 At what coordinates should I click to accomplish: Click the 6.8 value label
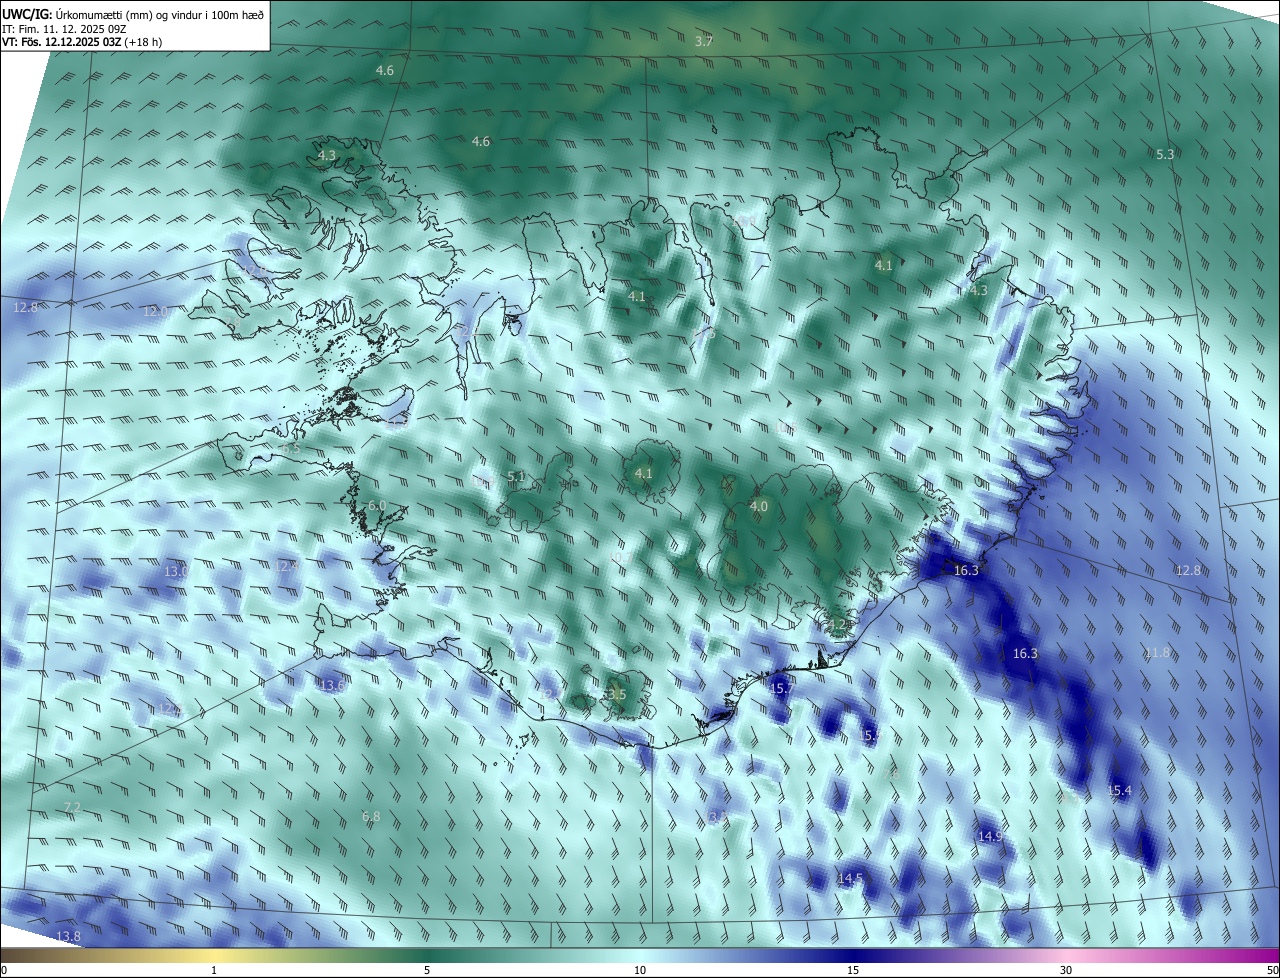coord(371,816)
